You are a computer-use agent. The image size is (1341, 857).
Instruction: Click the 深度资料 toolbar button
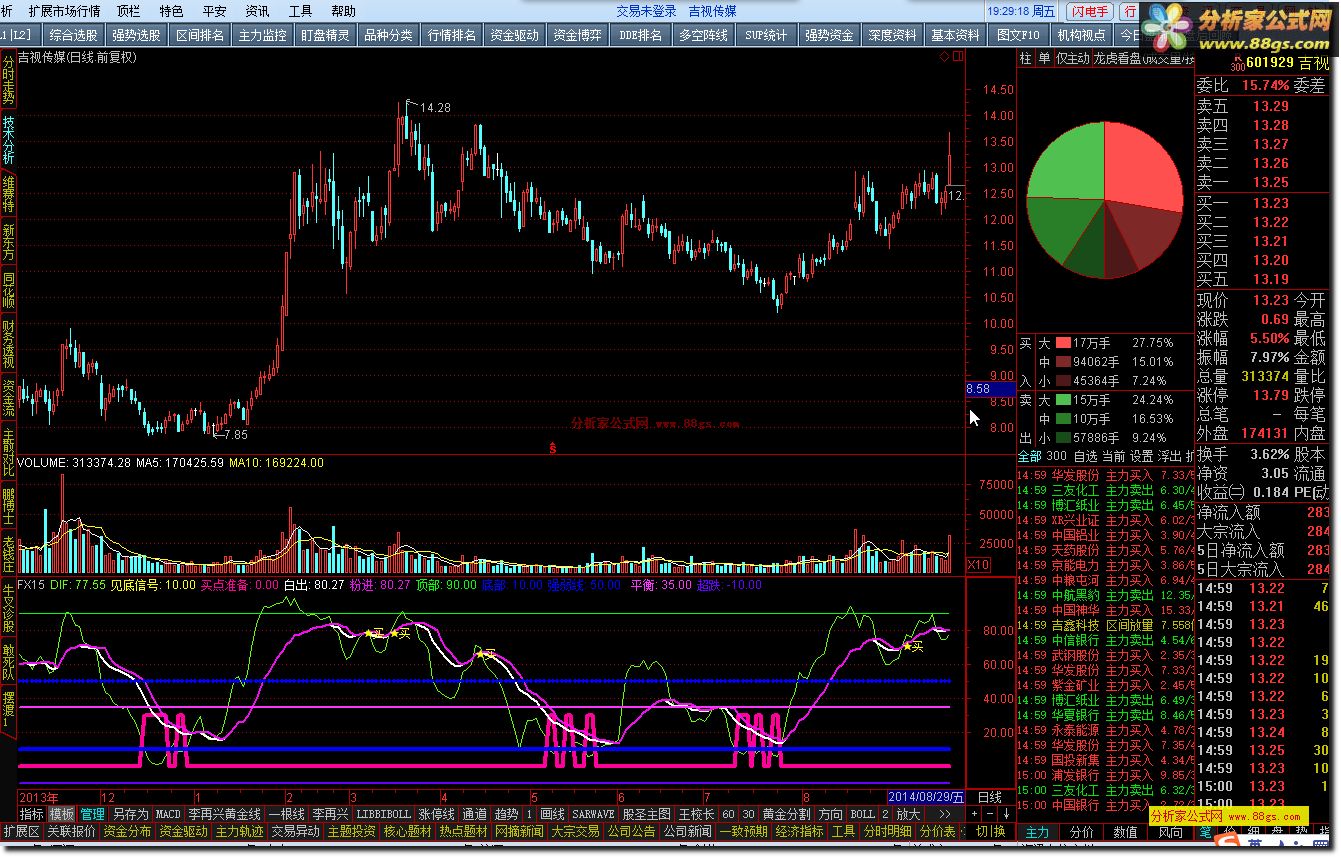pyautogui.click(x=893, y=35)
